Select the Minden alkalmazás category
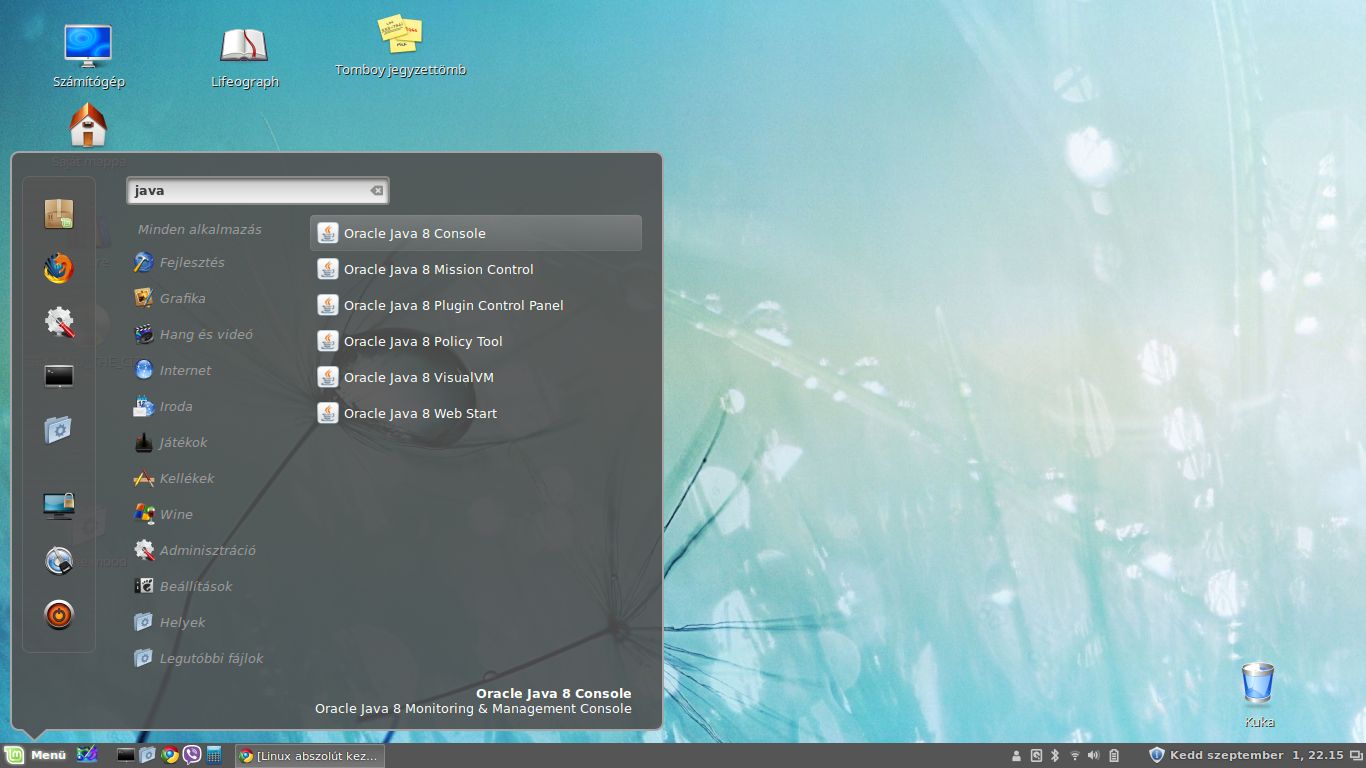The width and height of the screenshot is (1366, 768). (x=200, y=229)
